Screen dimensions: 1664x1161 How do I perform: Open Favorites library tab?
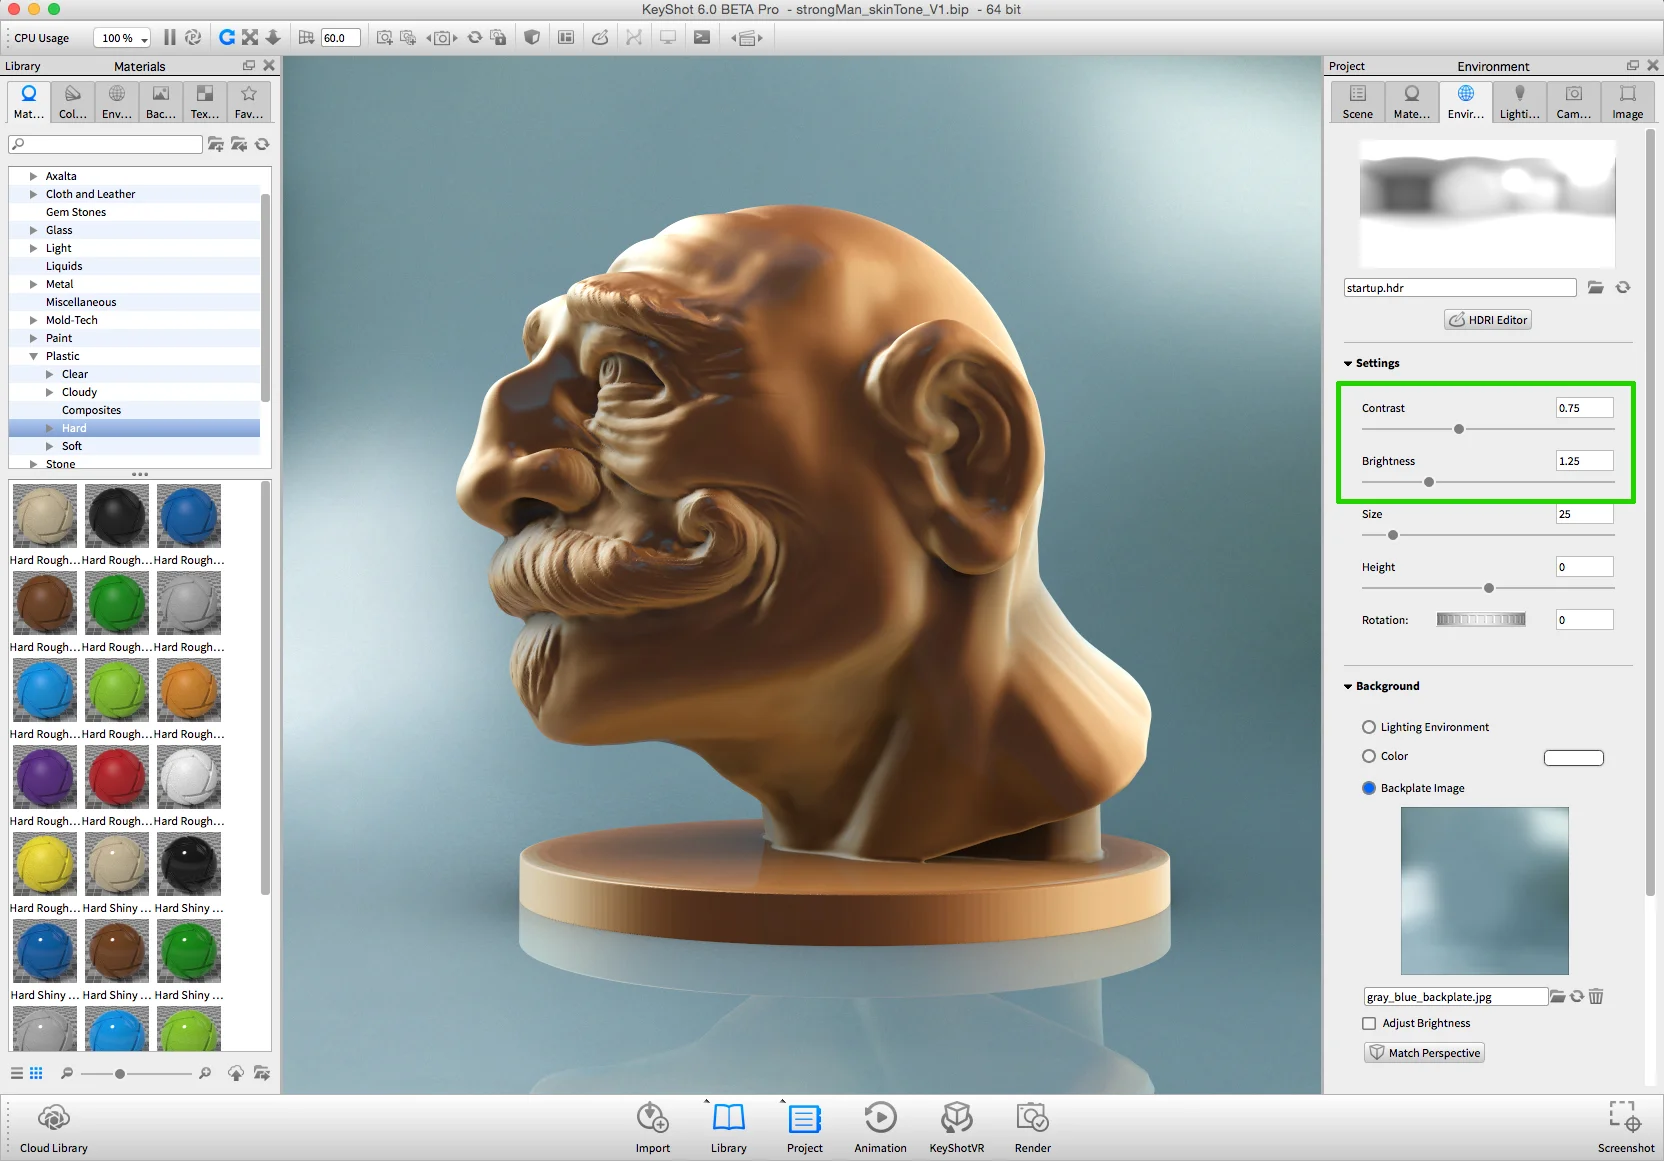(249, 102)
